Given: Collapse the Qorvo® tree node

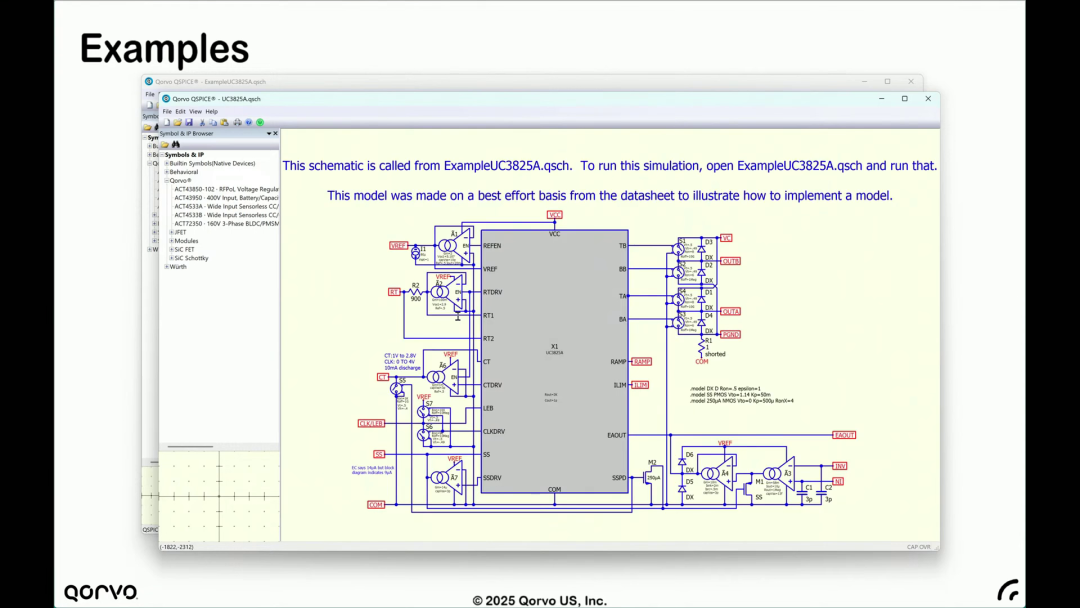Looking at the screenshot, I should (x=167, y=181).
